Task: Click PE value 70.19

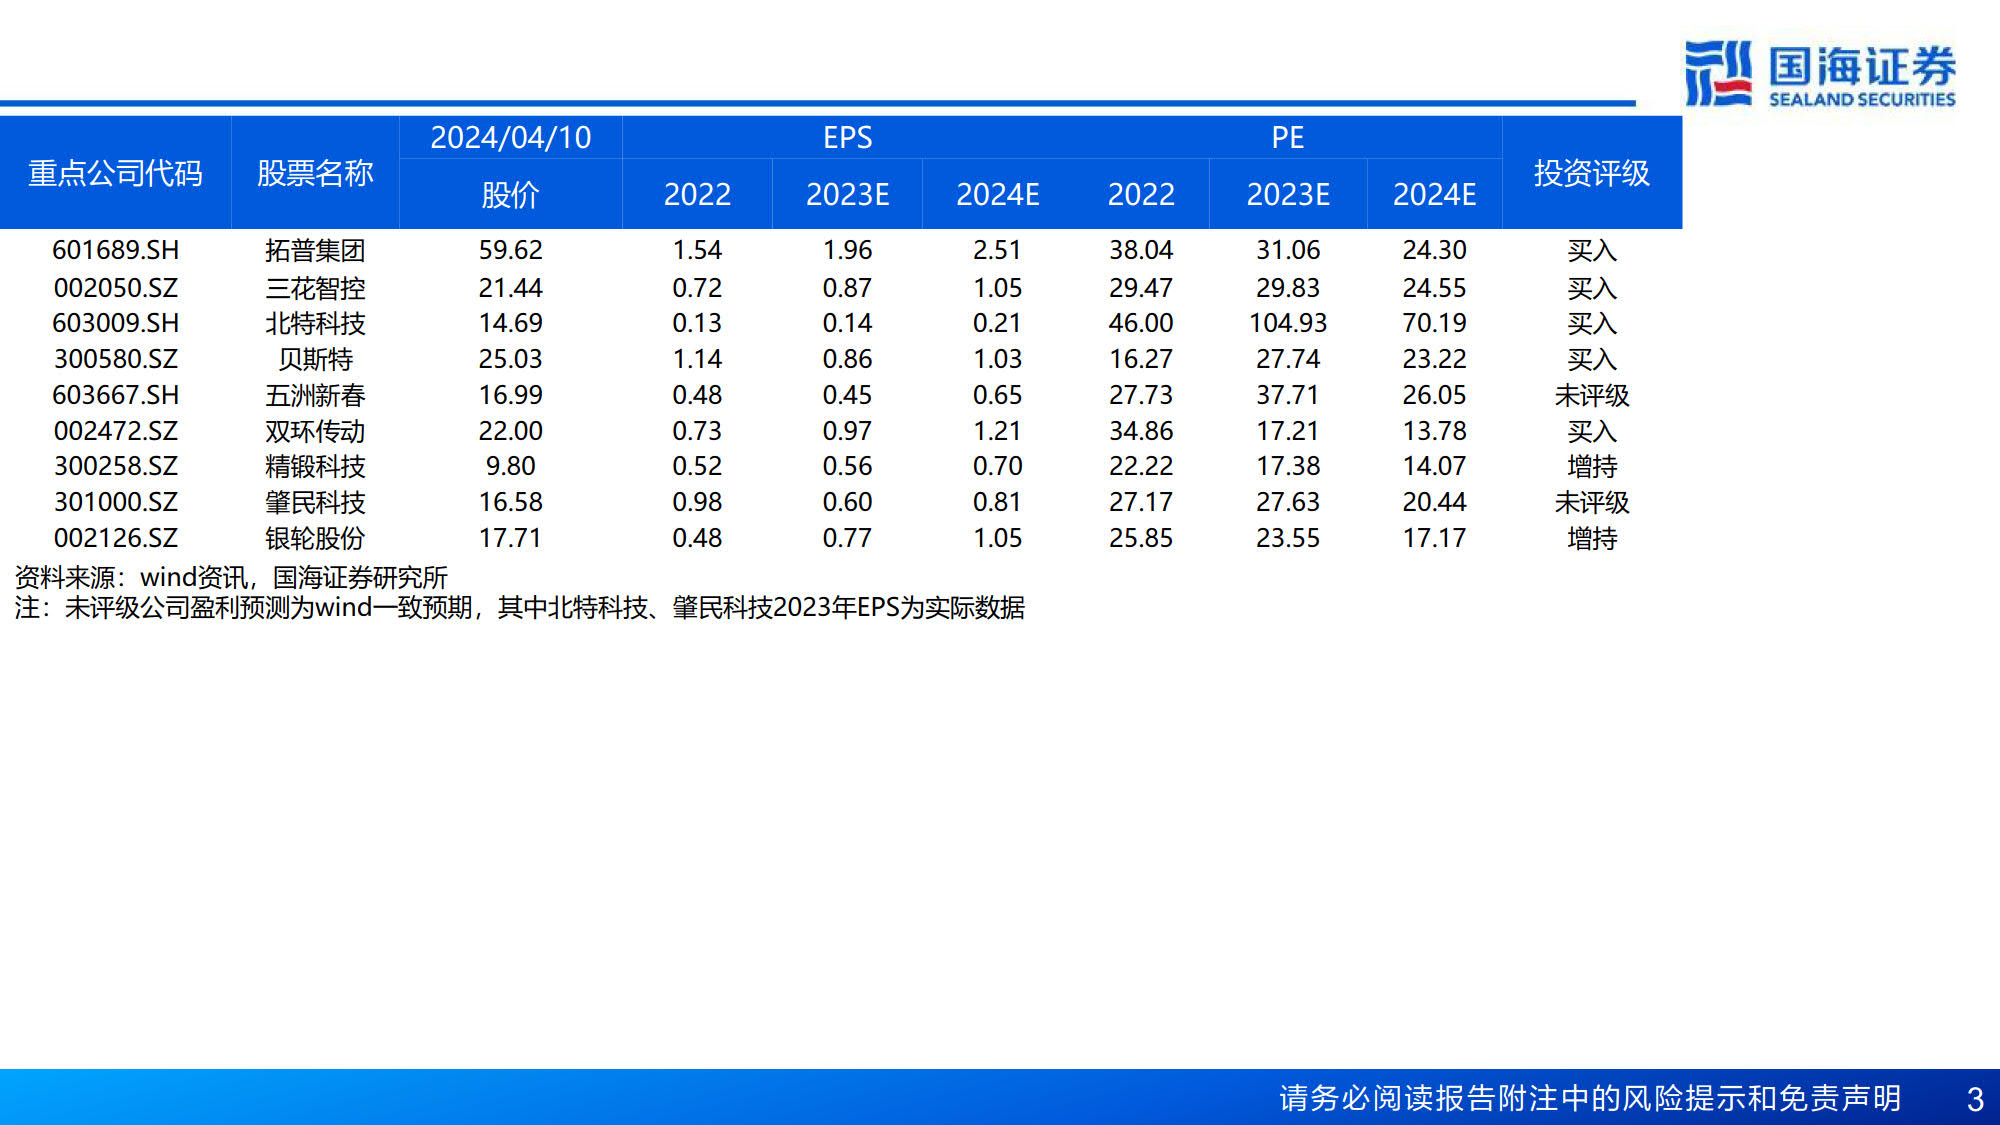Action: point(1434,323)
